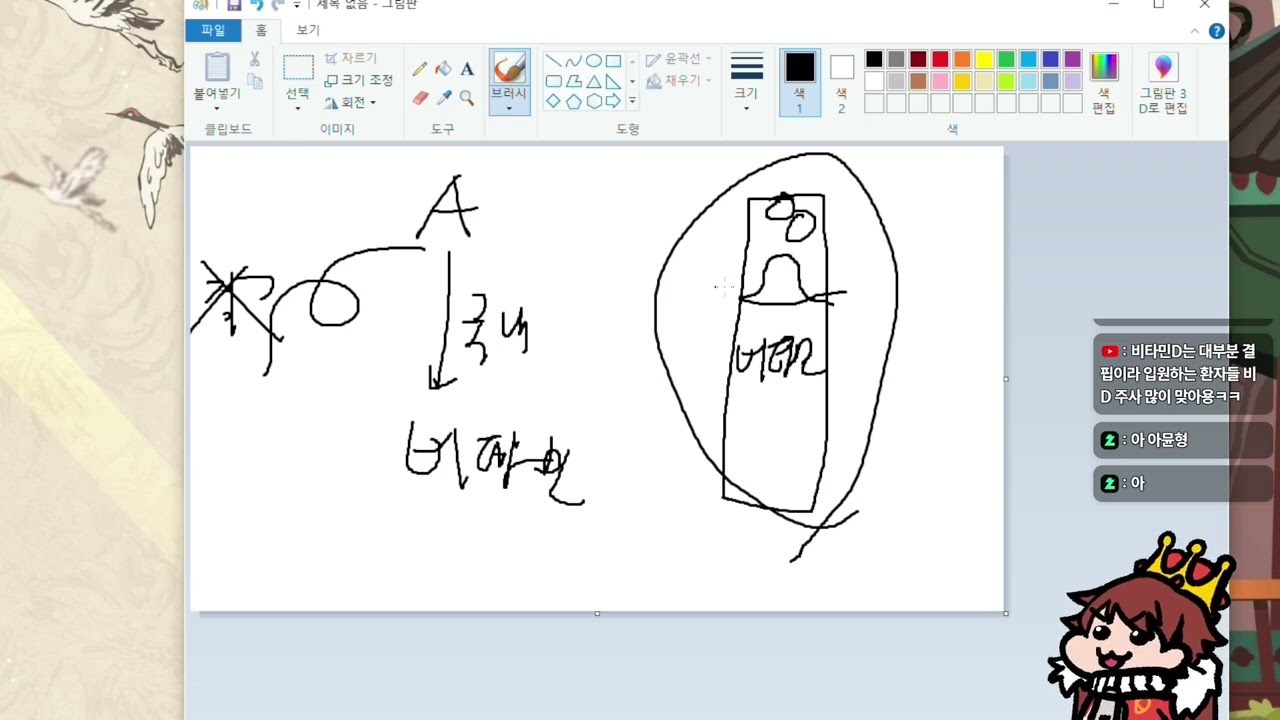Click the rectangular Select (선택) icon
This screenshot has height=720, width=1280.
(x=298, y=67)
